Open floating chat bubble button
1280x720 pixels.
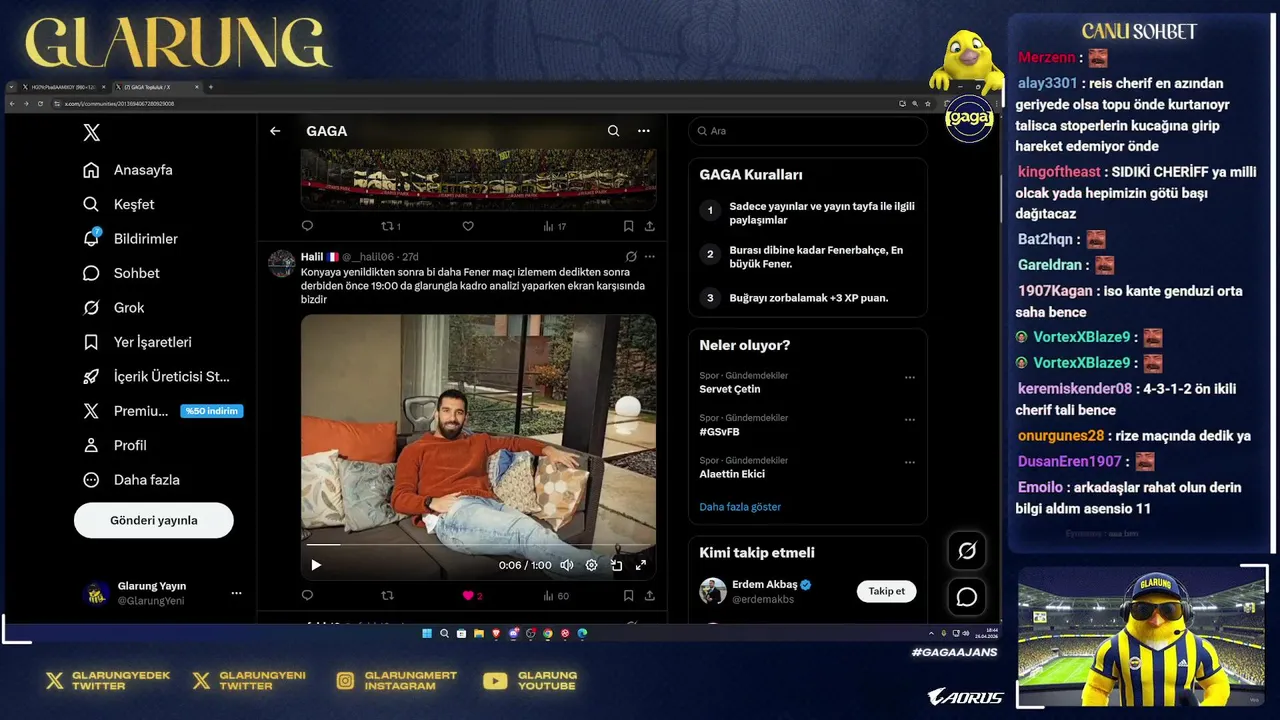967,597
